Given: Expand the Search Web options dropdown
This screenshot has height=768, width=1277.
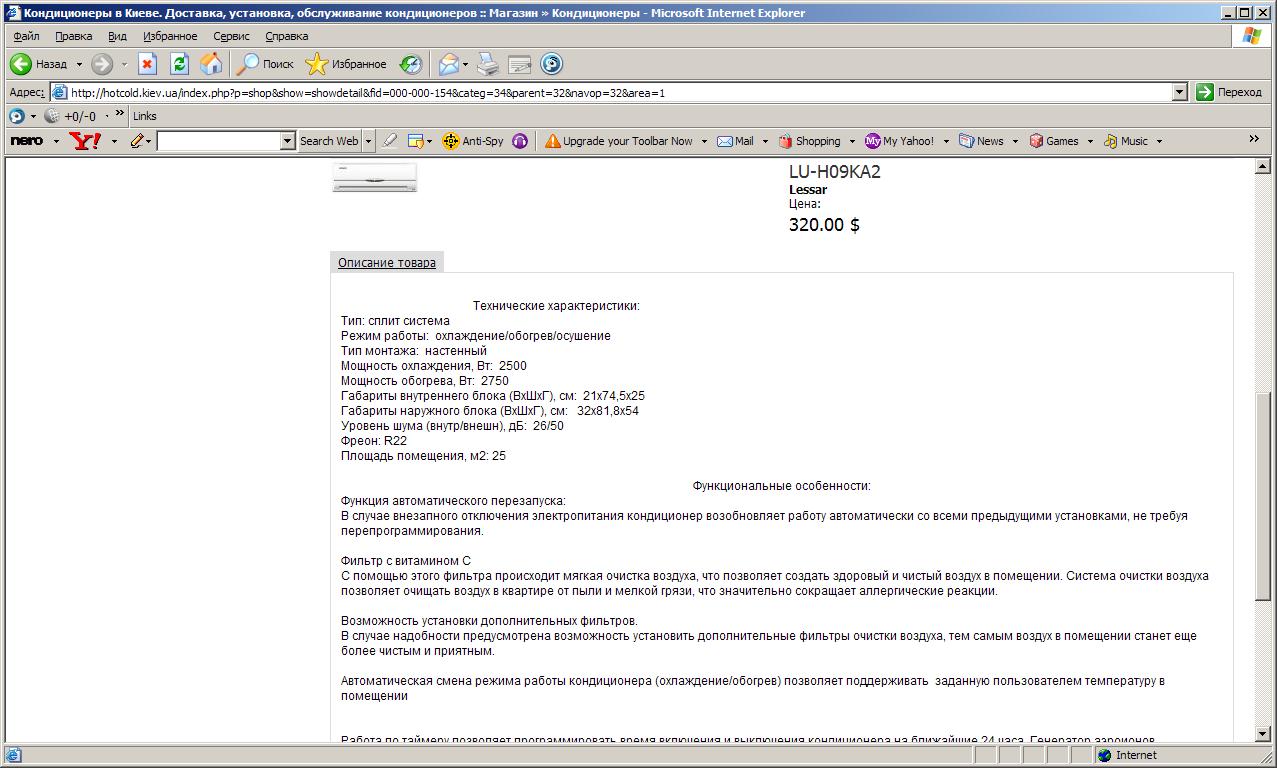Looking at the screenshot, I should (x=368, y=141).
